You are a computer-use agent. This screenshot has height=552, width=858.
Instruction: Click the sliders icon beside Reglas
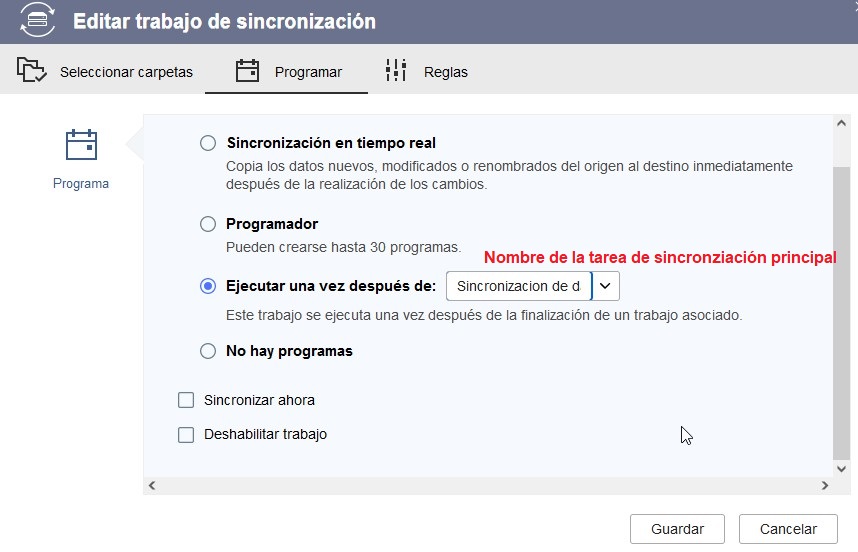(x=396, y=71)
